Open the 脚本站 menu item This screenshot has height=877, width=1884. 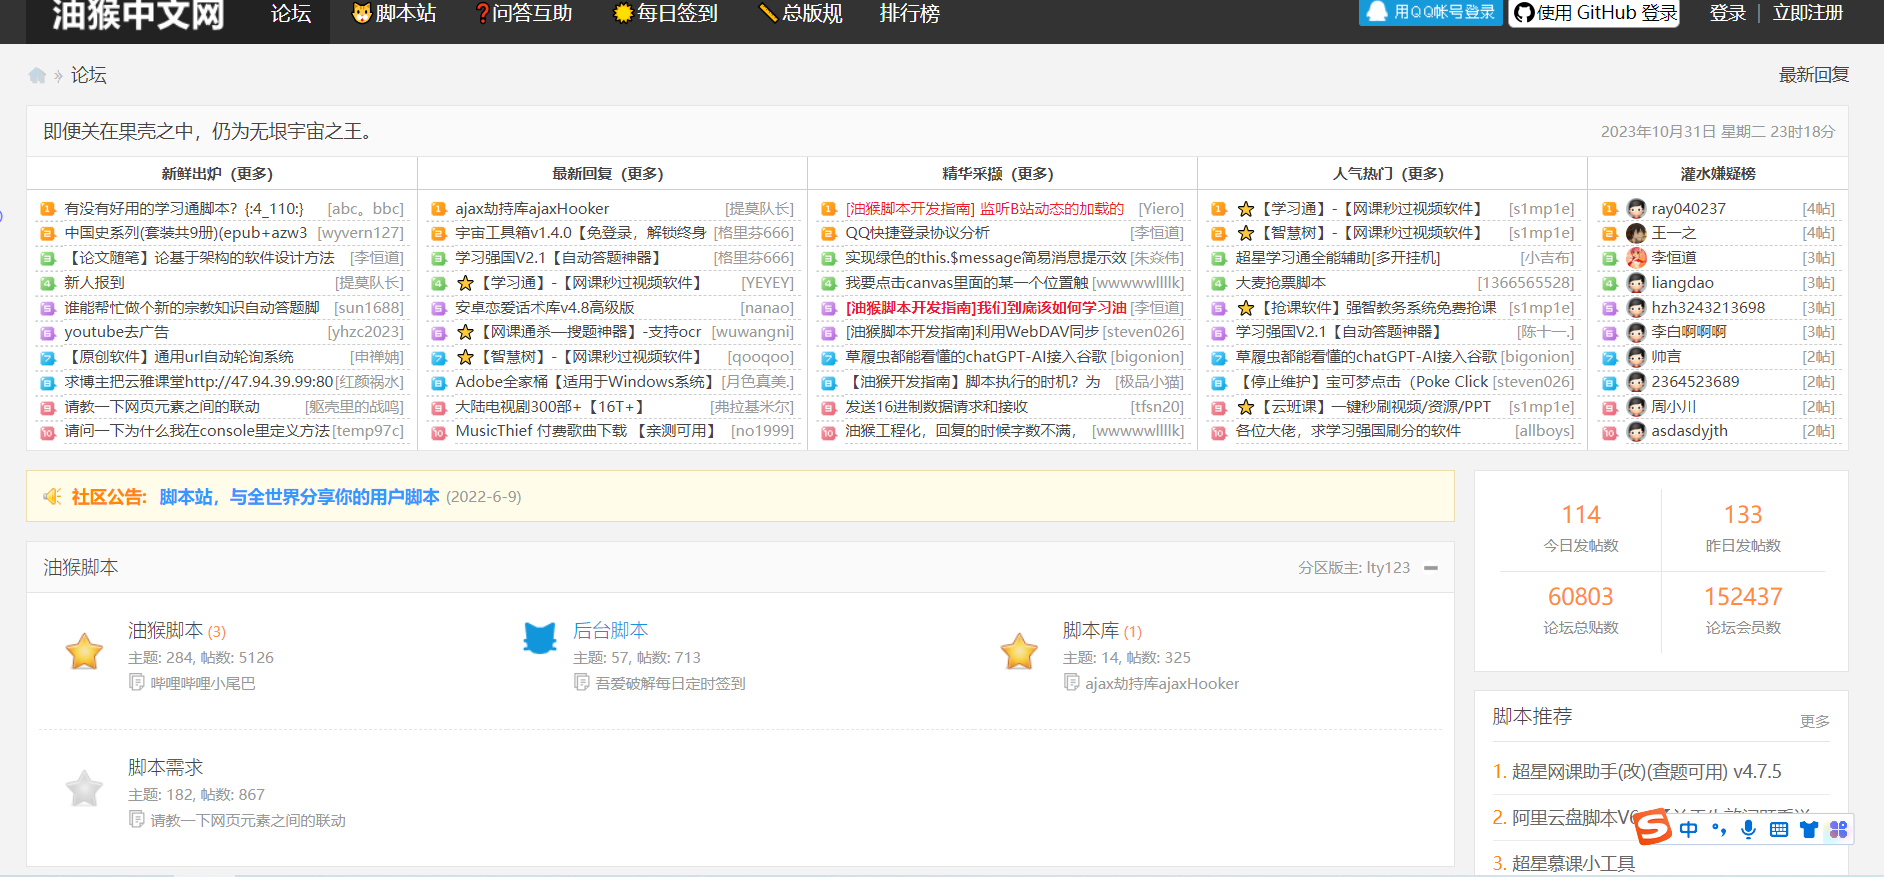[395, 14]
